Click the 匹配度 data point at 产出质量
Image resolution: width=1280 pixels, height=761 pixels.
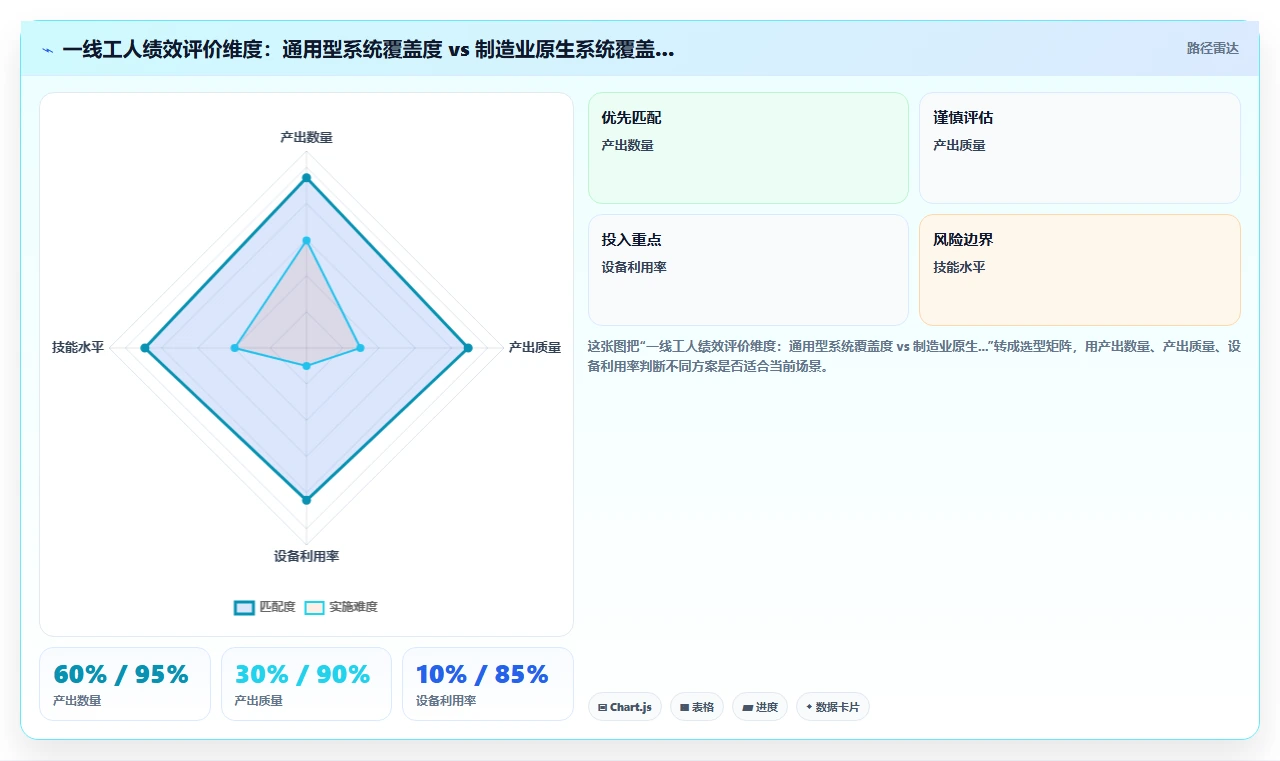tap(467, 348)
